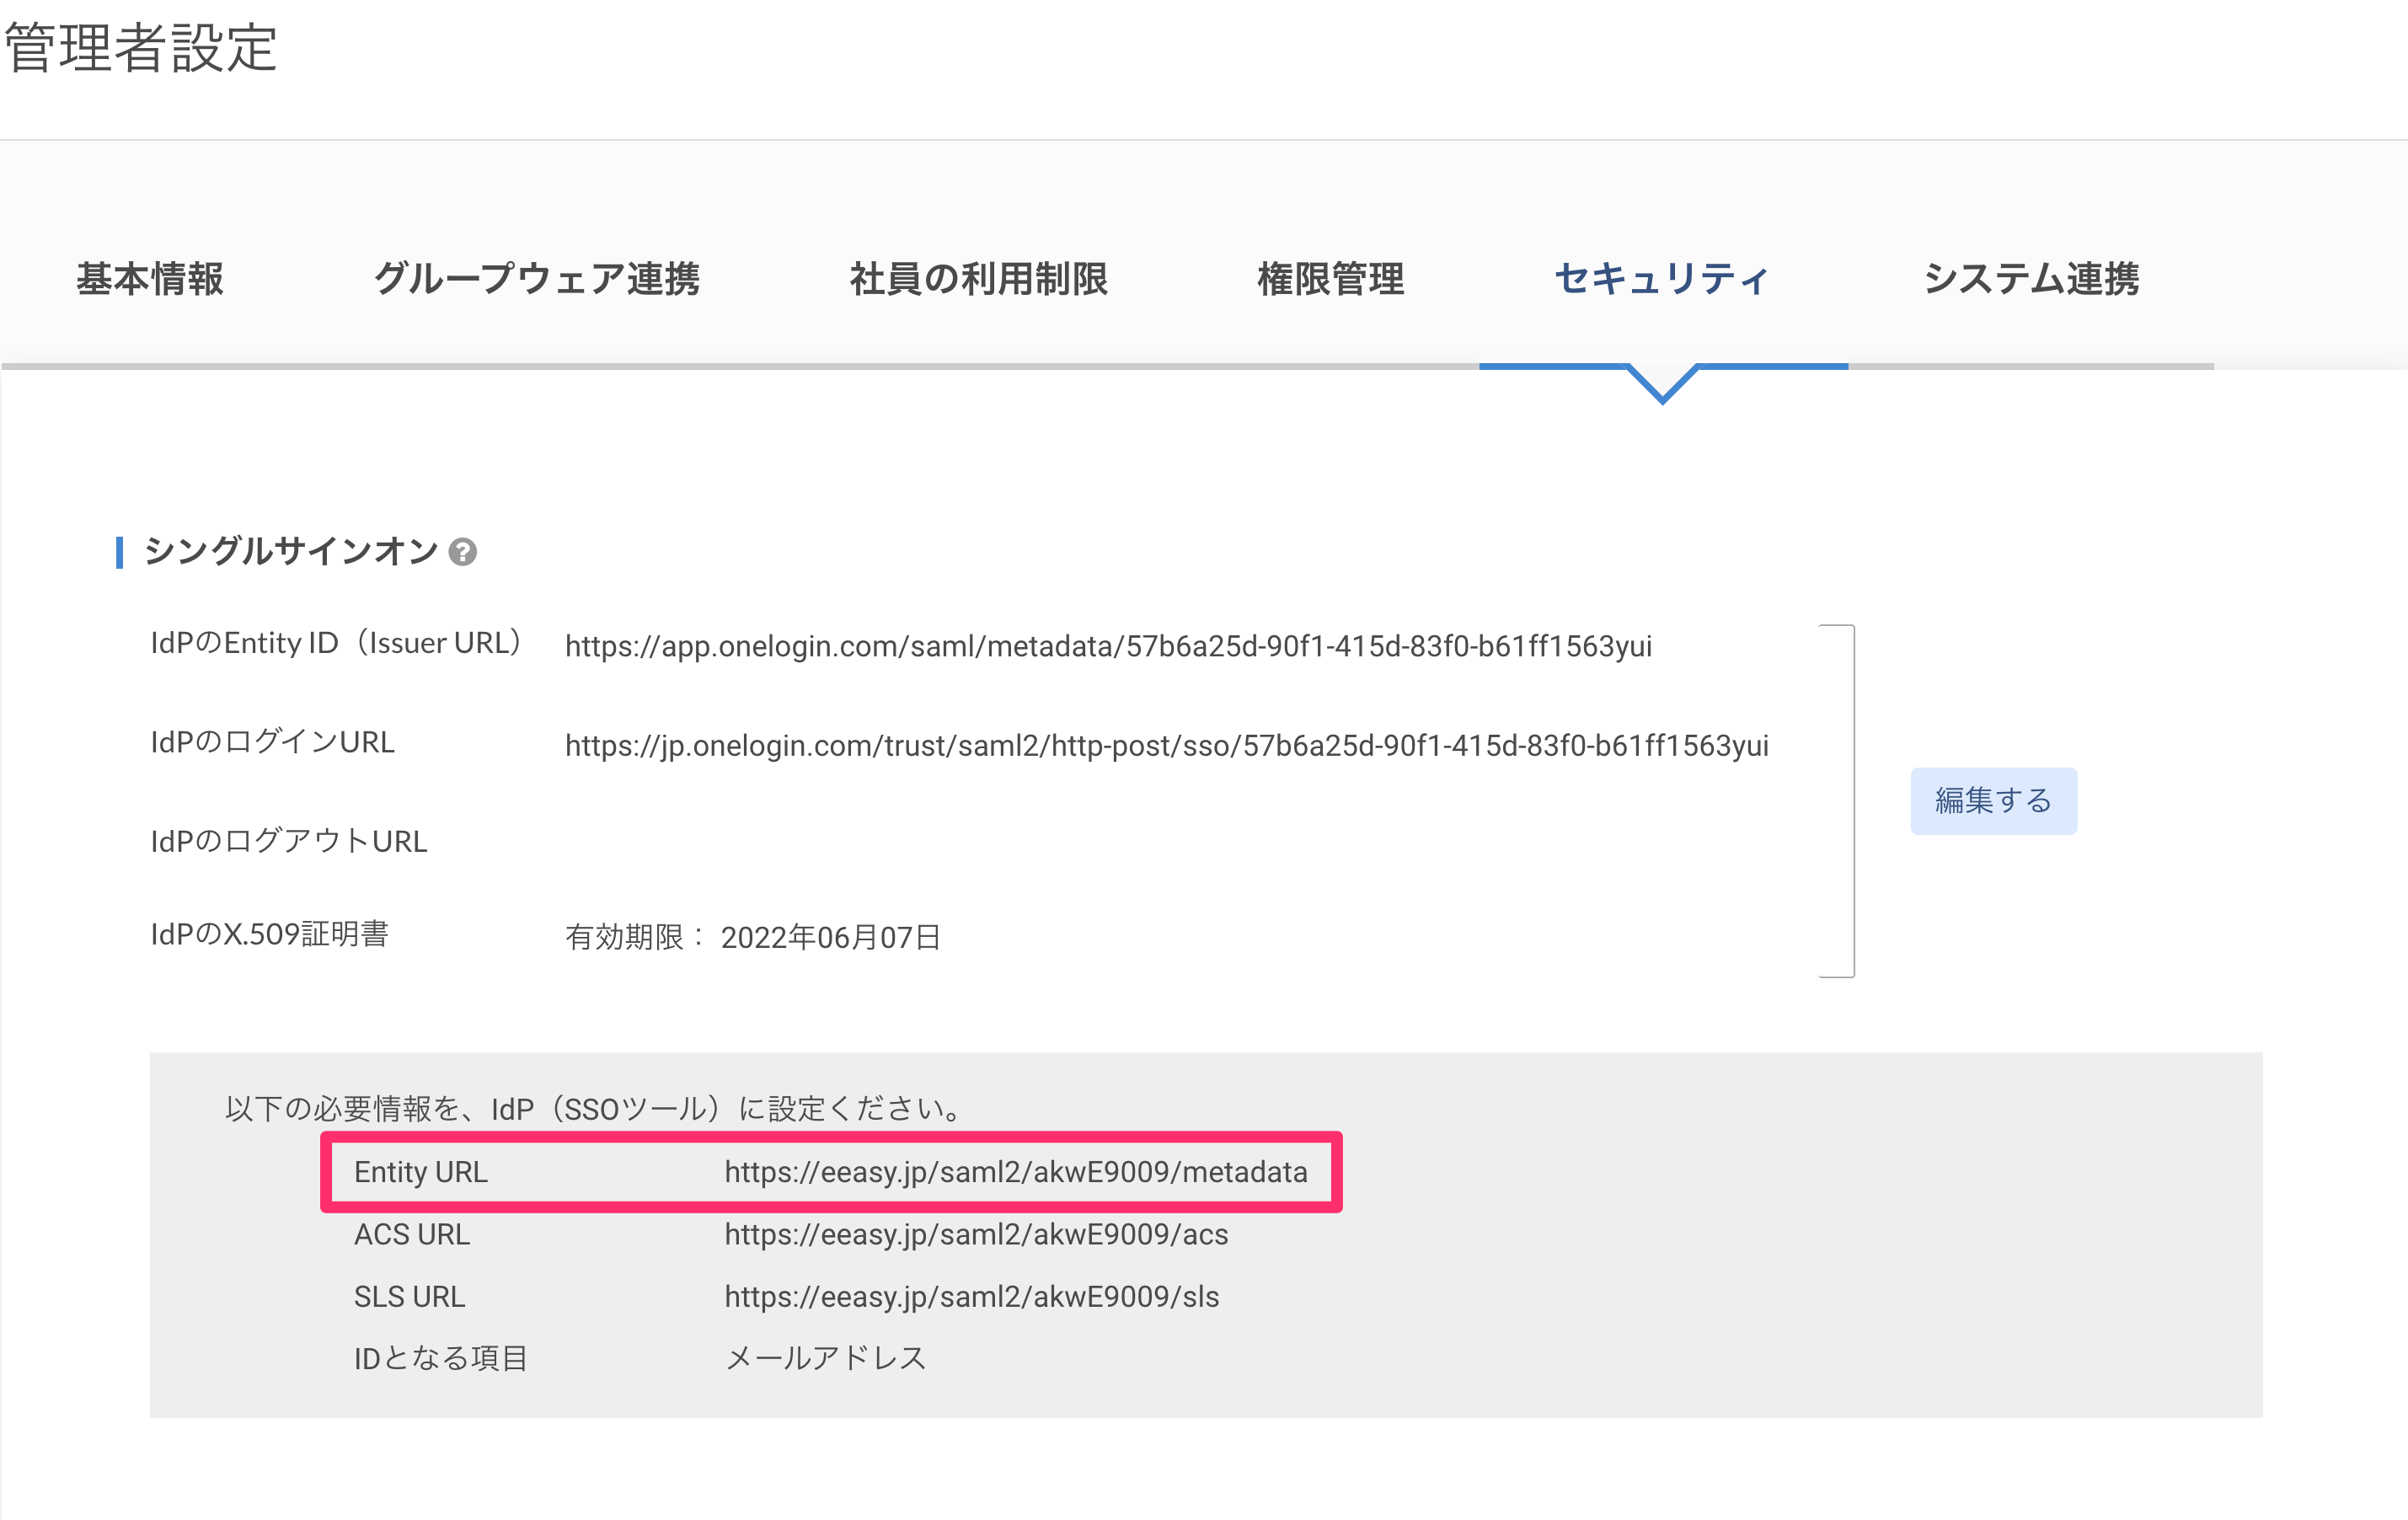
Task: Click the Entity URL label
Action: tap(421, 1172)
